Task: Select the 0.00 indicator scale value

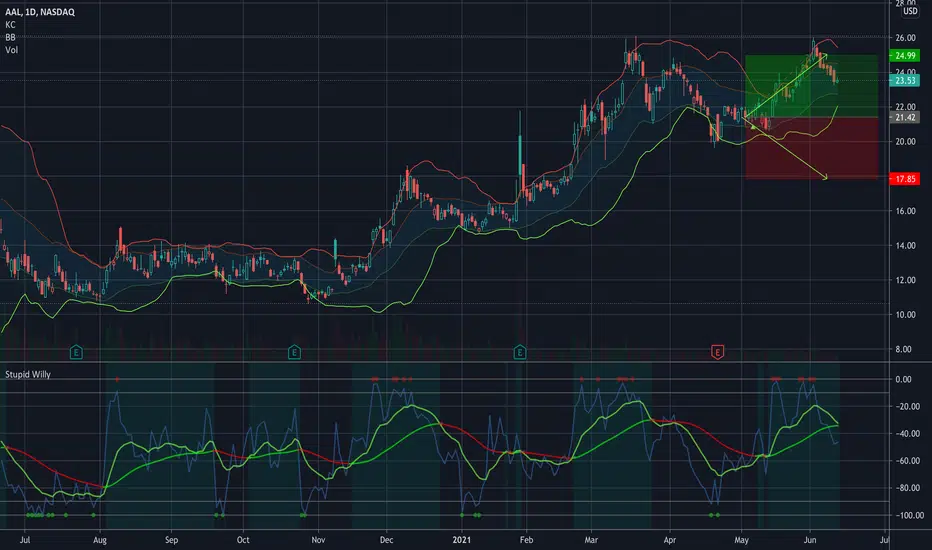Action: (903, 379)
